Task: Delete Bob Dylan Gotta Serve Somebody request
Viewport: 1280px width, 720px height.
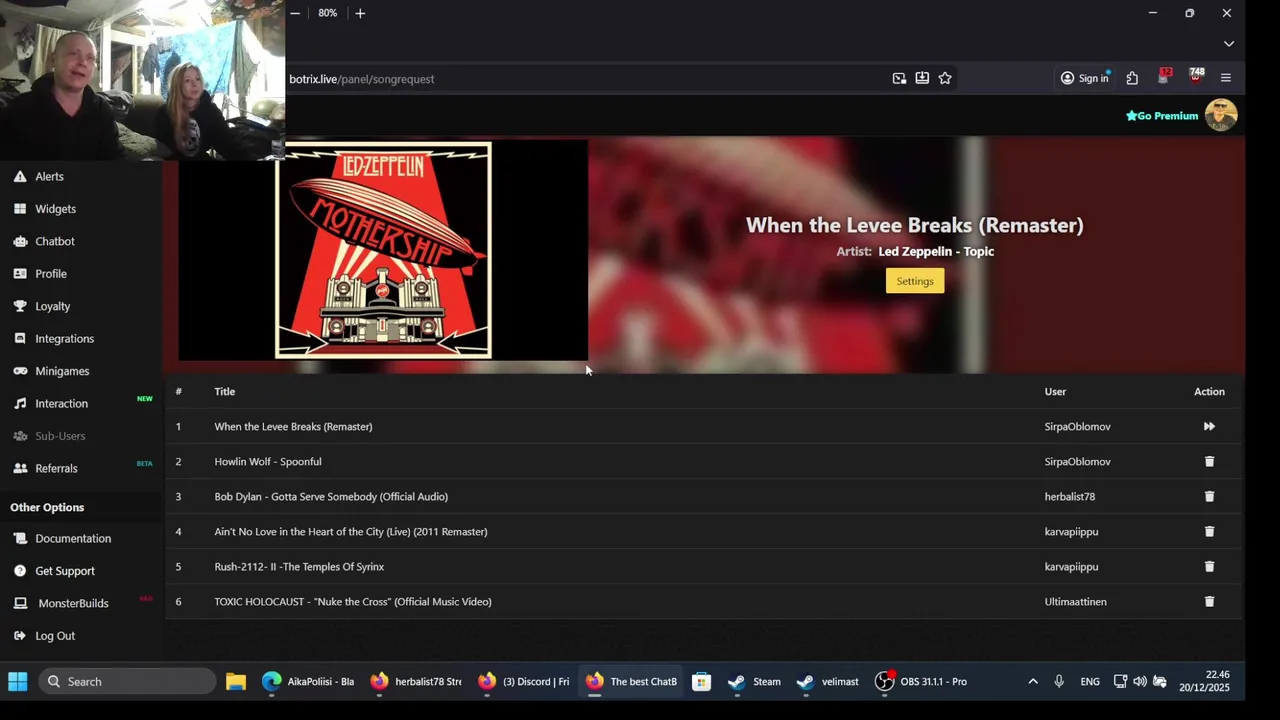Action: click(x=1209, y=496)
